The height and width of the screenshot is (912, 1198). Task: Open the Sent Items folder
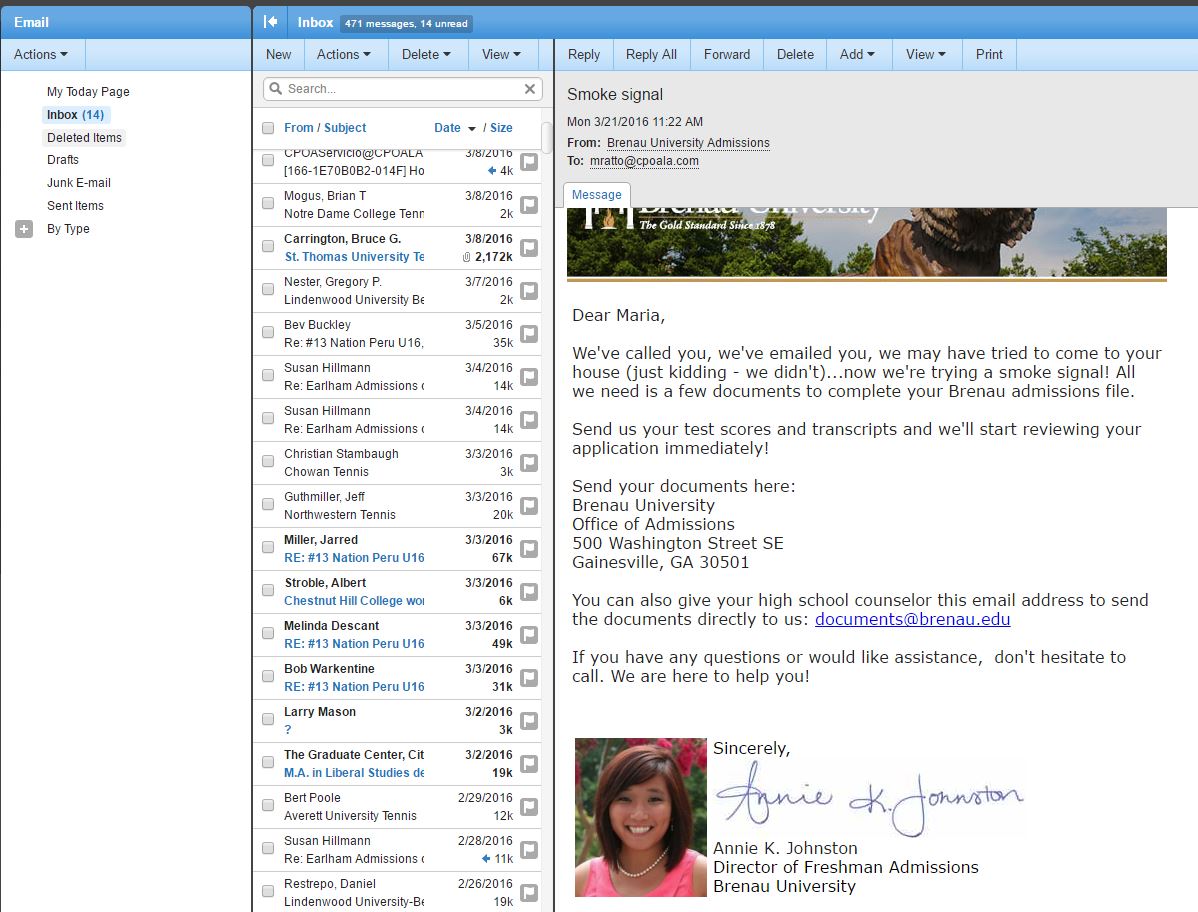(x=75, y=205)
